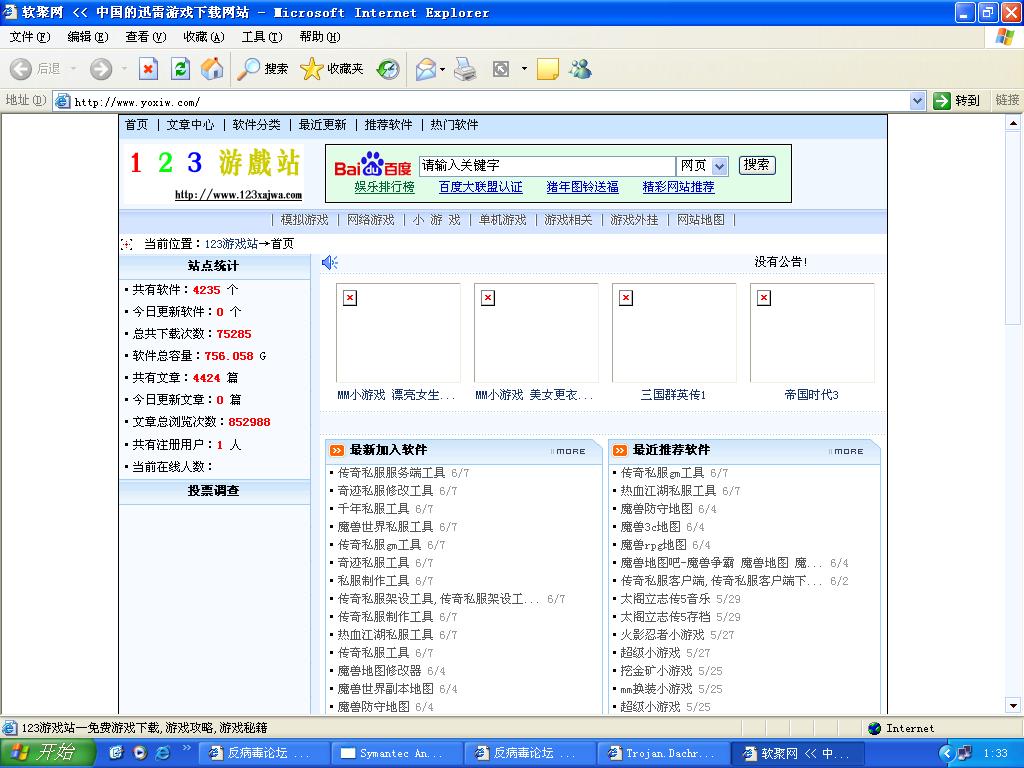Click the page scrollbar up arrow

pyautogui.click(x=1013, y=123)
